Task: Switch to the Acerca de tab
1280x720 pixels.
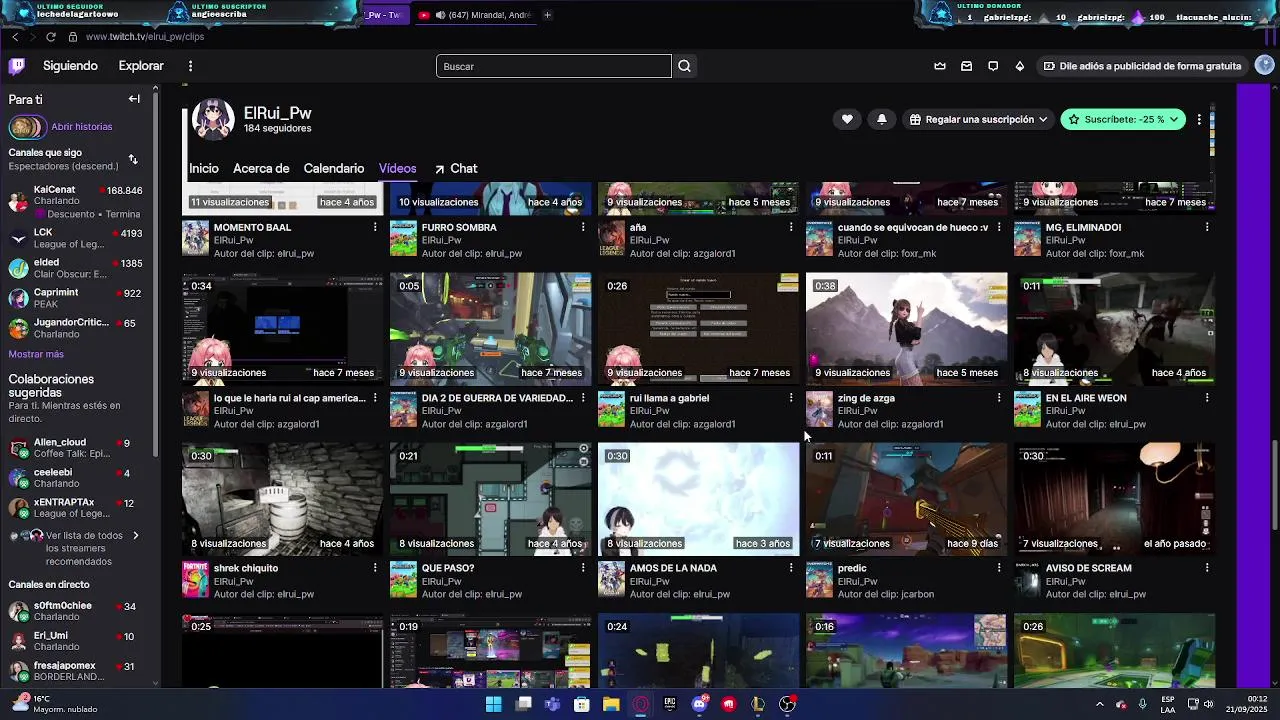Action: tap(261, 168)
